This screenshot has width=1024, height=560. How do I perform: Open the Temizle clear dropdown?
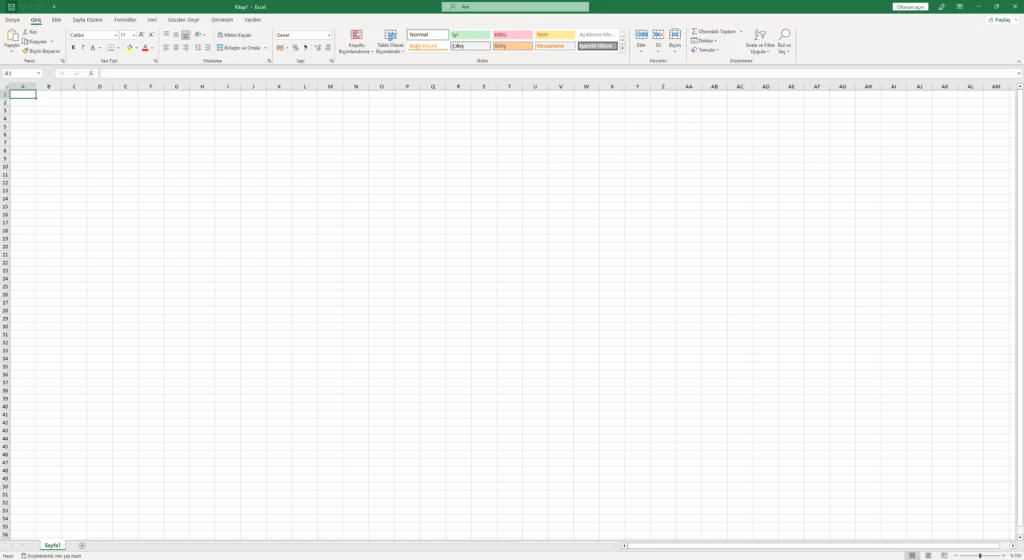pyautogui.click(x=705, y=50)
